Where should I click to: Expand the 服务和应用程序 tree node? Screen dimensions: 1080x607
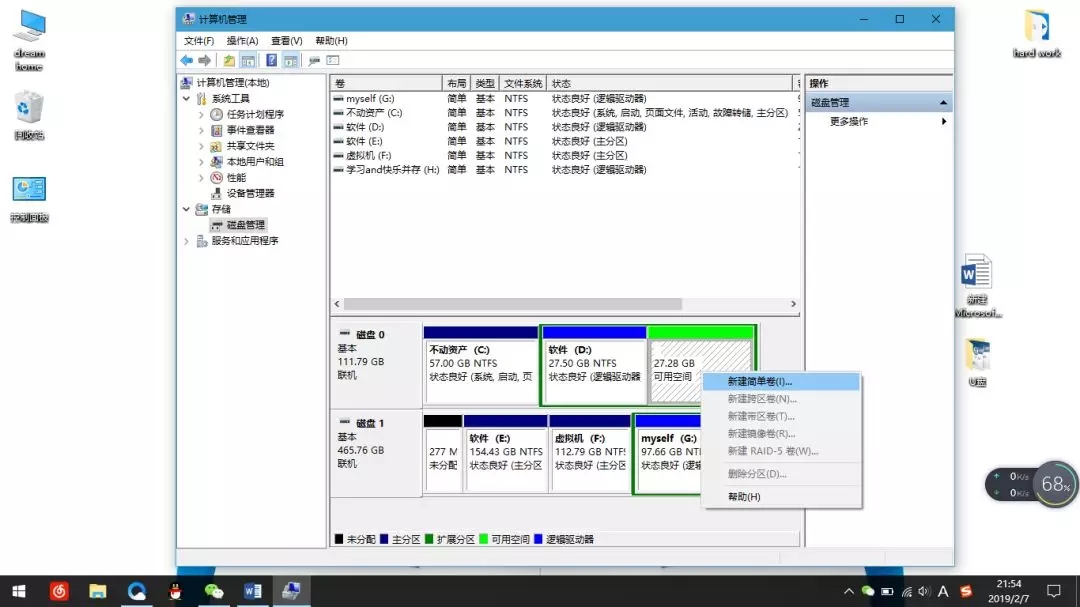point(186,240)
